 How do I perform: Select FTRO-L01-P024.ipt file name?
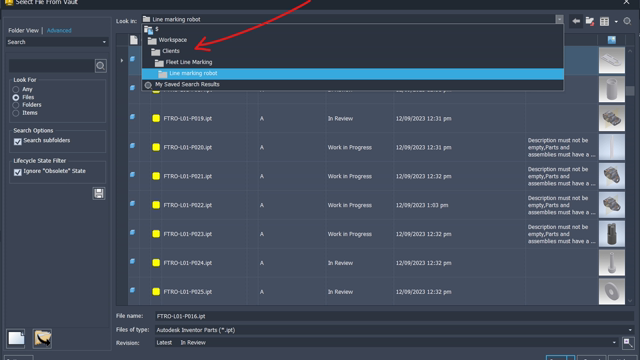pos(188,263)
